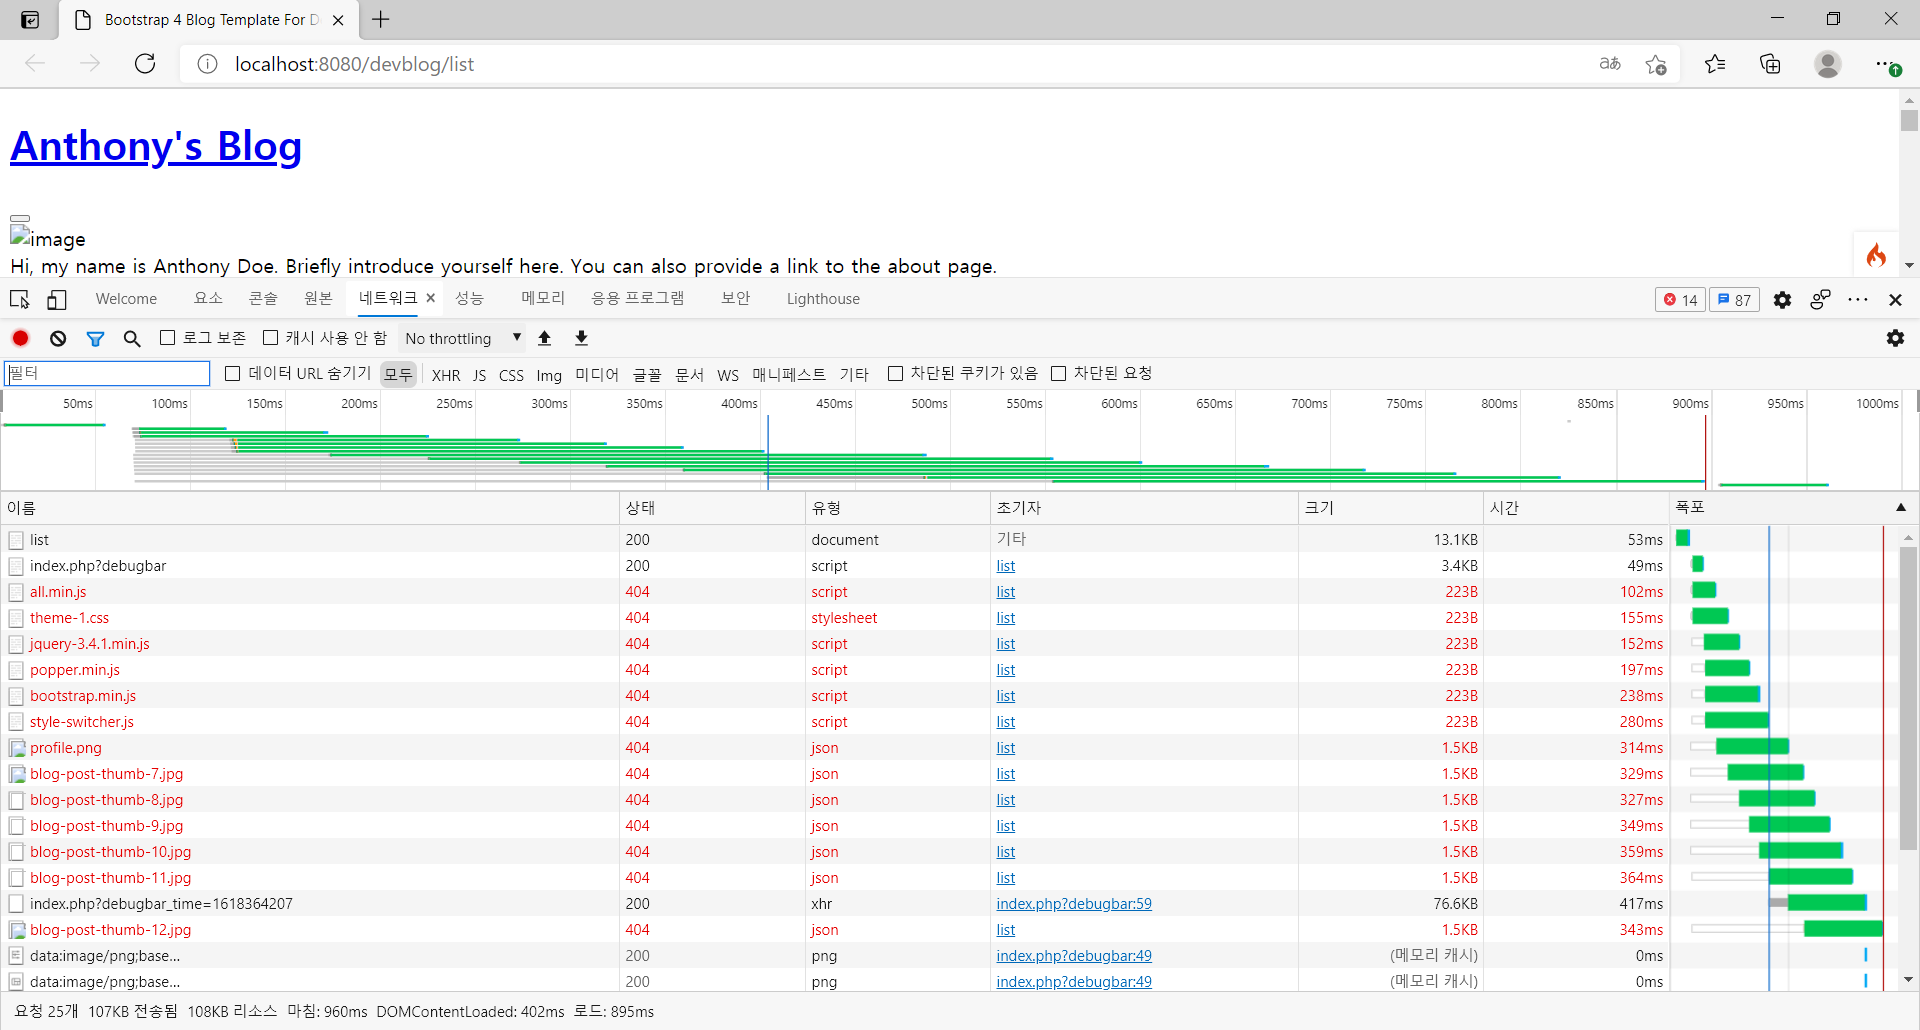Image resolution: width=1920 pixels, height=1030 pixels.
Task: Reload the page
Action: [x=145, y=64]
